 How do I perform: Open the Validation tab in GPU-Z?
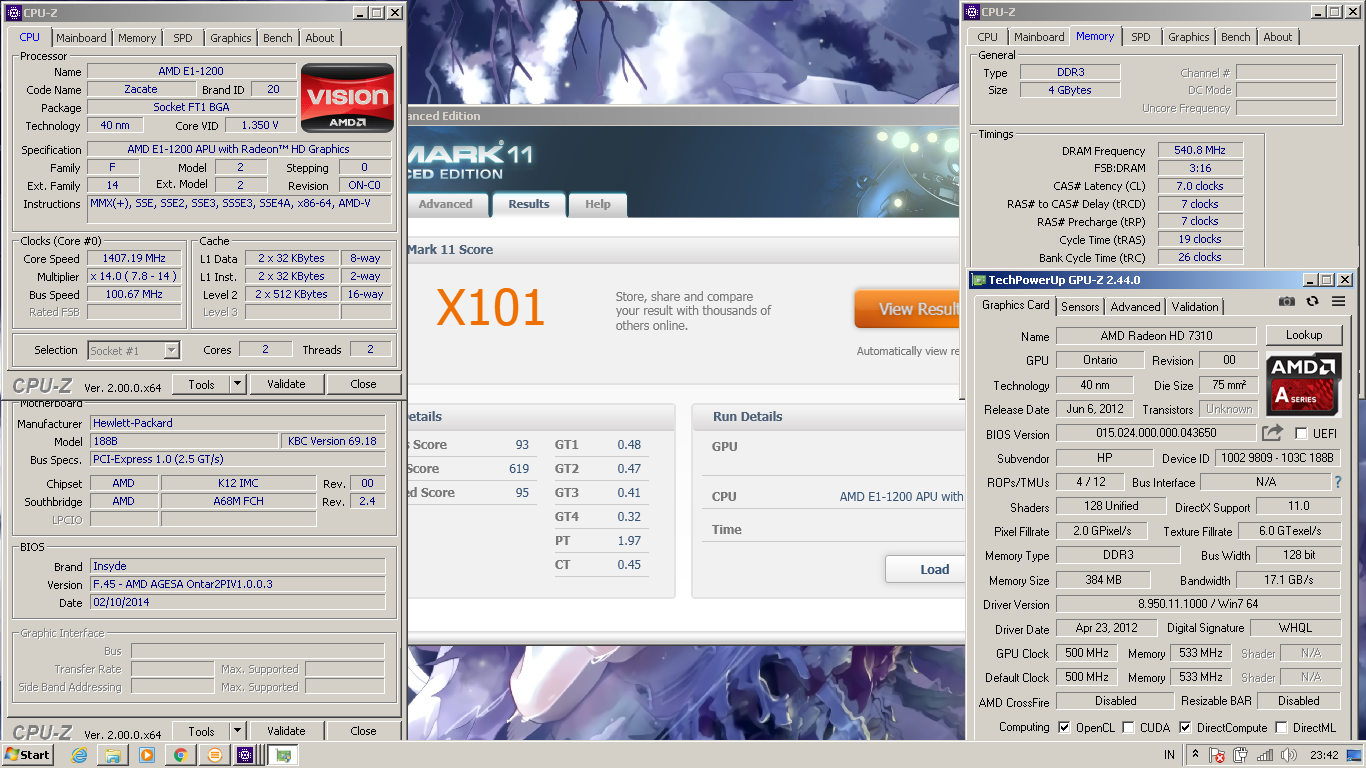click(x=1195, y=307)
